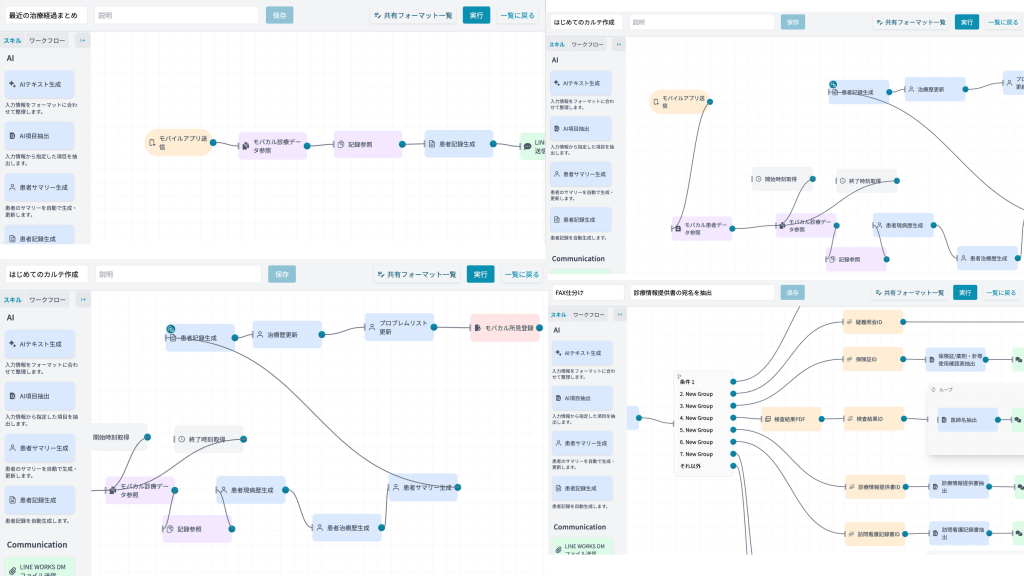Open the スキル tab in 最近の治療経過まとめ panel

coord(12,40)
